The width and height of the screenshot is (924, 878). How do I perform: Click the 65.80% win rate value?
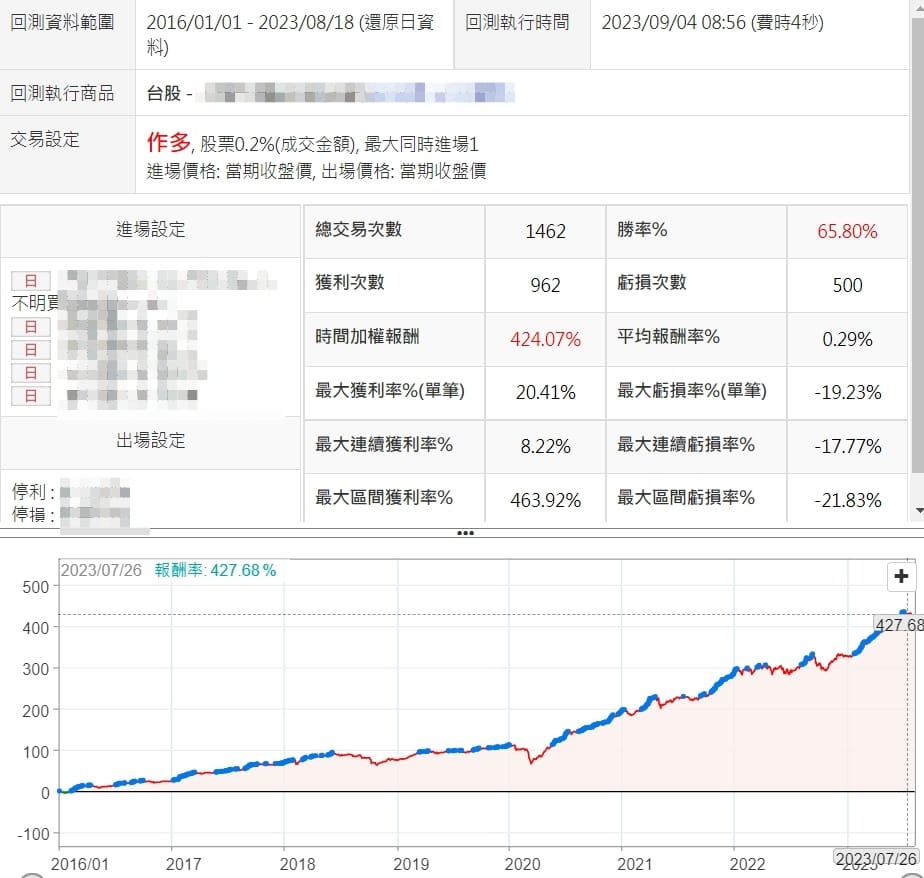point(847,231)
